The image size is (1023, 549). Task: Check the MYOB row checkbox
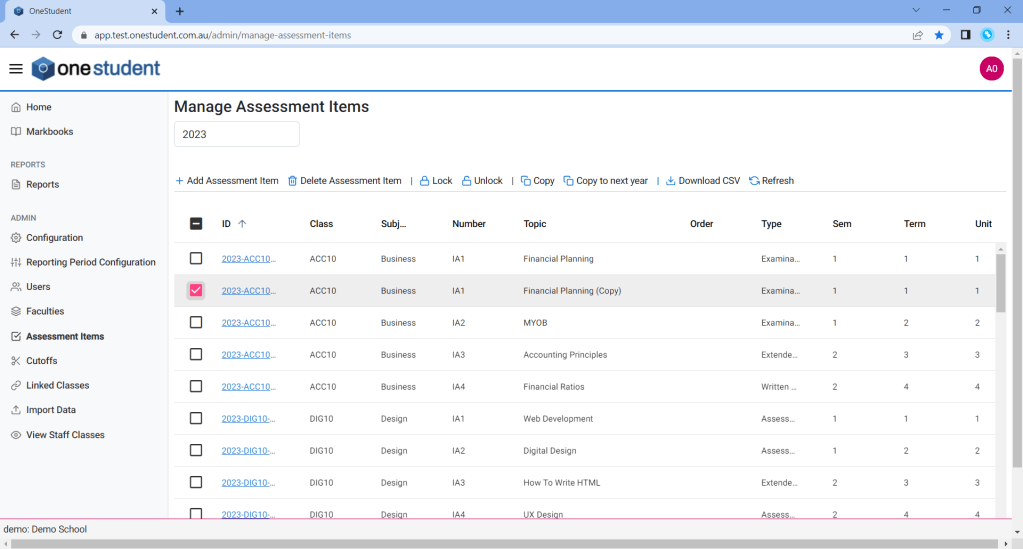(x=196, y=323)
